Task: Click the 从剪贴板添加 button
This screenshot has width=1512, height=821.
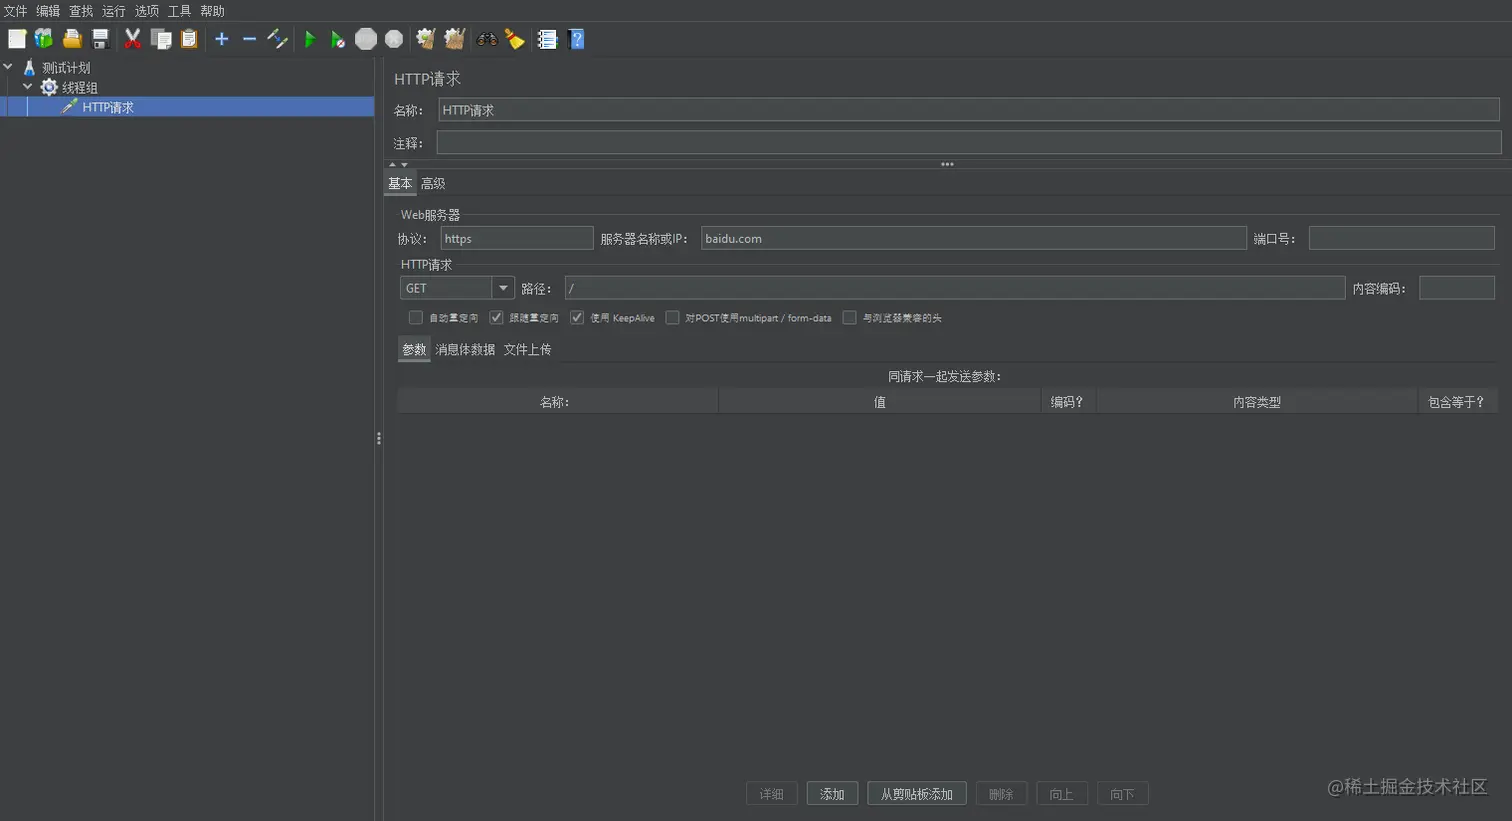Action: [x=917, y=794]
